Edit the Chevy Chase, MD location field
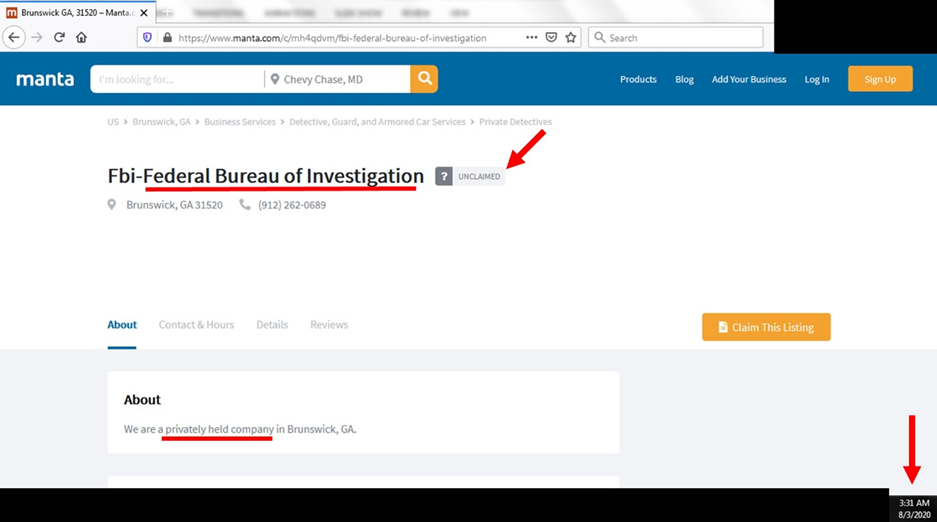 [338, 79]
